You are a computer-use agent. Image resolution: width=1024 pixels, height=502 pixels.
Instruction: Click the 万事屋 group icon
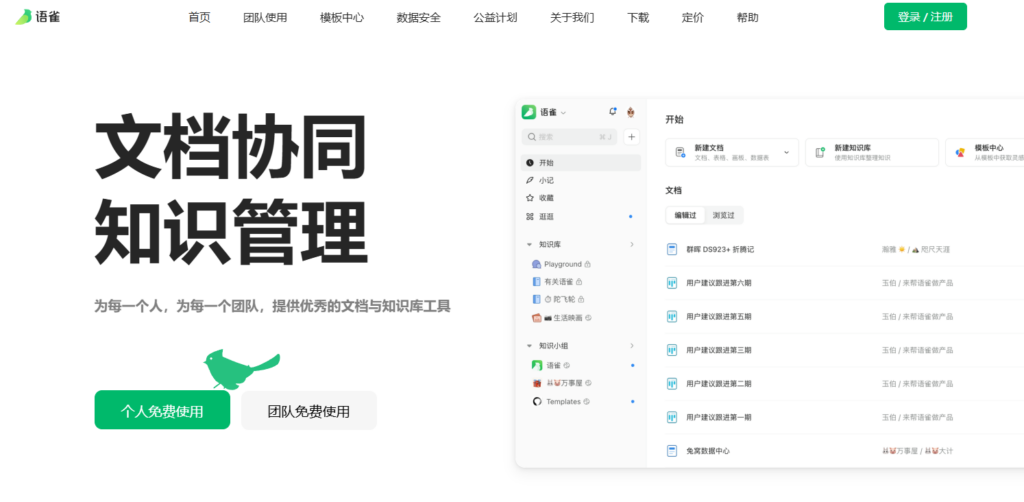(537, 383)
